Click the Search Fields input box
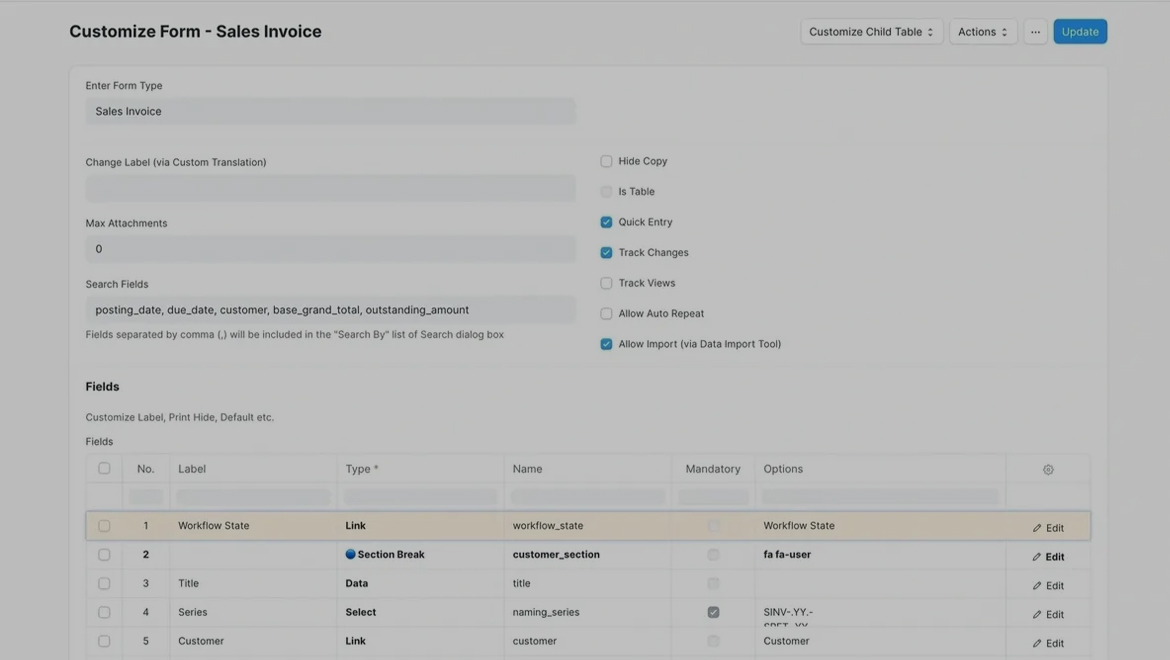This screenshot has width=1170, height=660. tap(330, 310)
